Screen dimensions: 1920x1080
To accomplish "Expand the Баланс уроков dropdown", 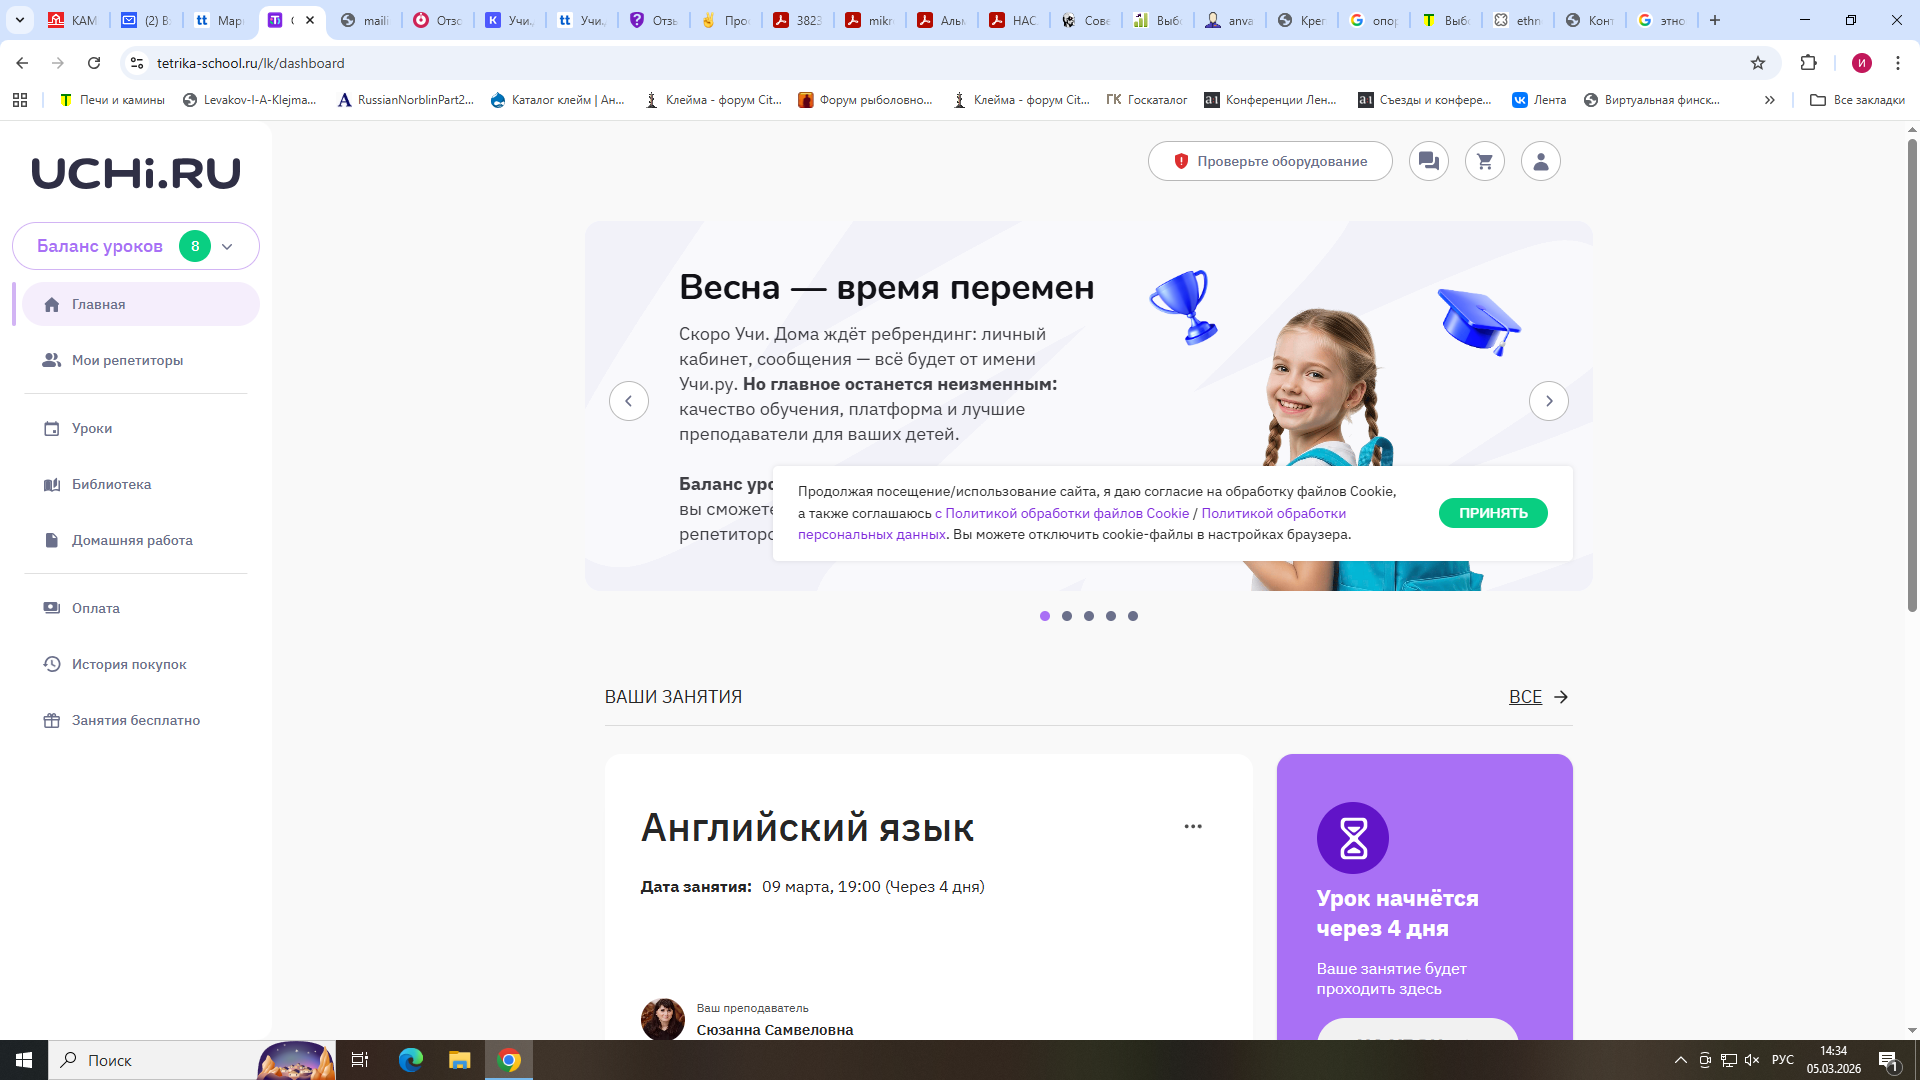I will pos(227,247).
